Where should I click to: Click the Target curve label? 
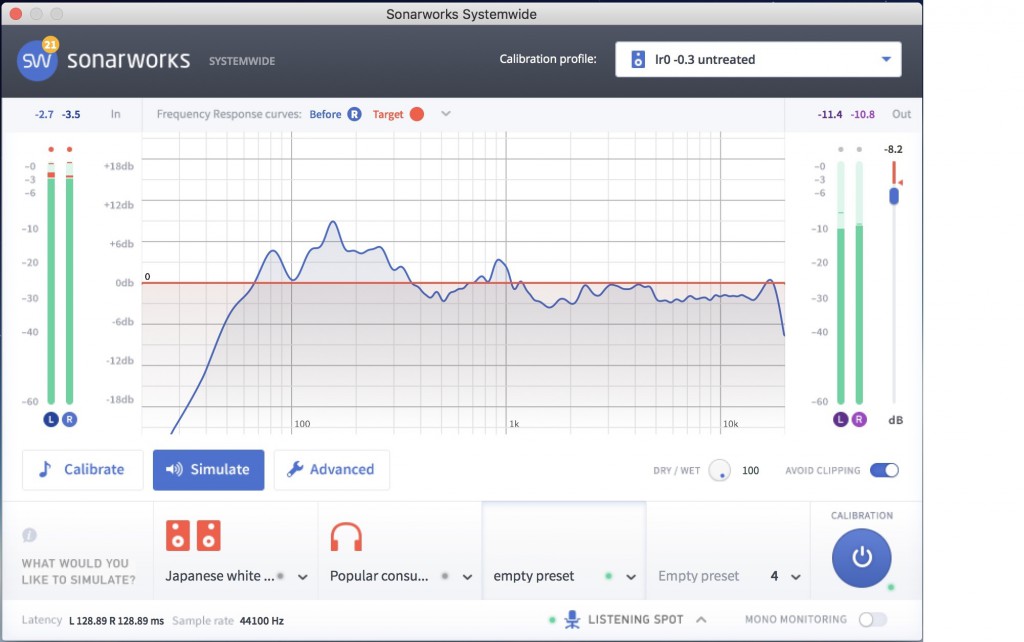[388, 114]
